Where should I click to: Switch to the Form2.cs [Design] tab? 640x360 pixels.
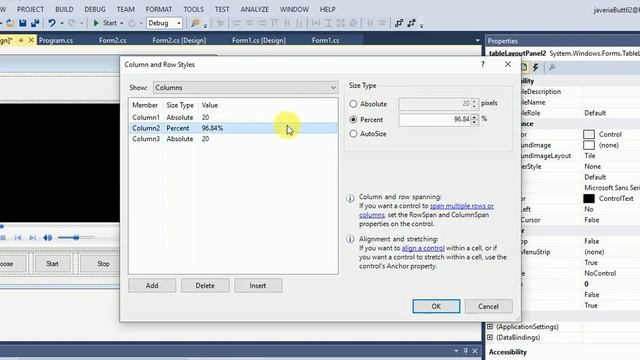coord(179,40)
